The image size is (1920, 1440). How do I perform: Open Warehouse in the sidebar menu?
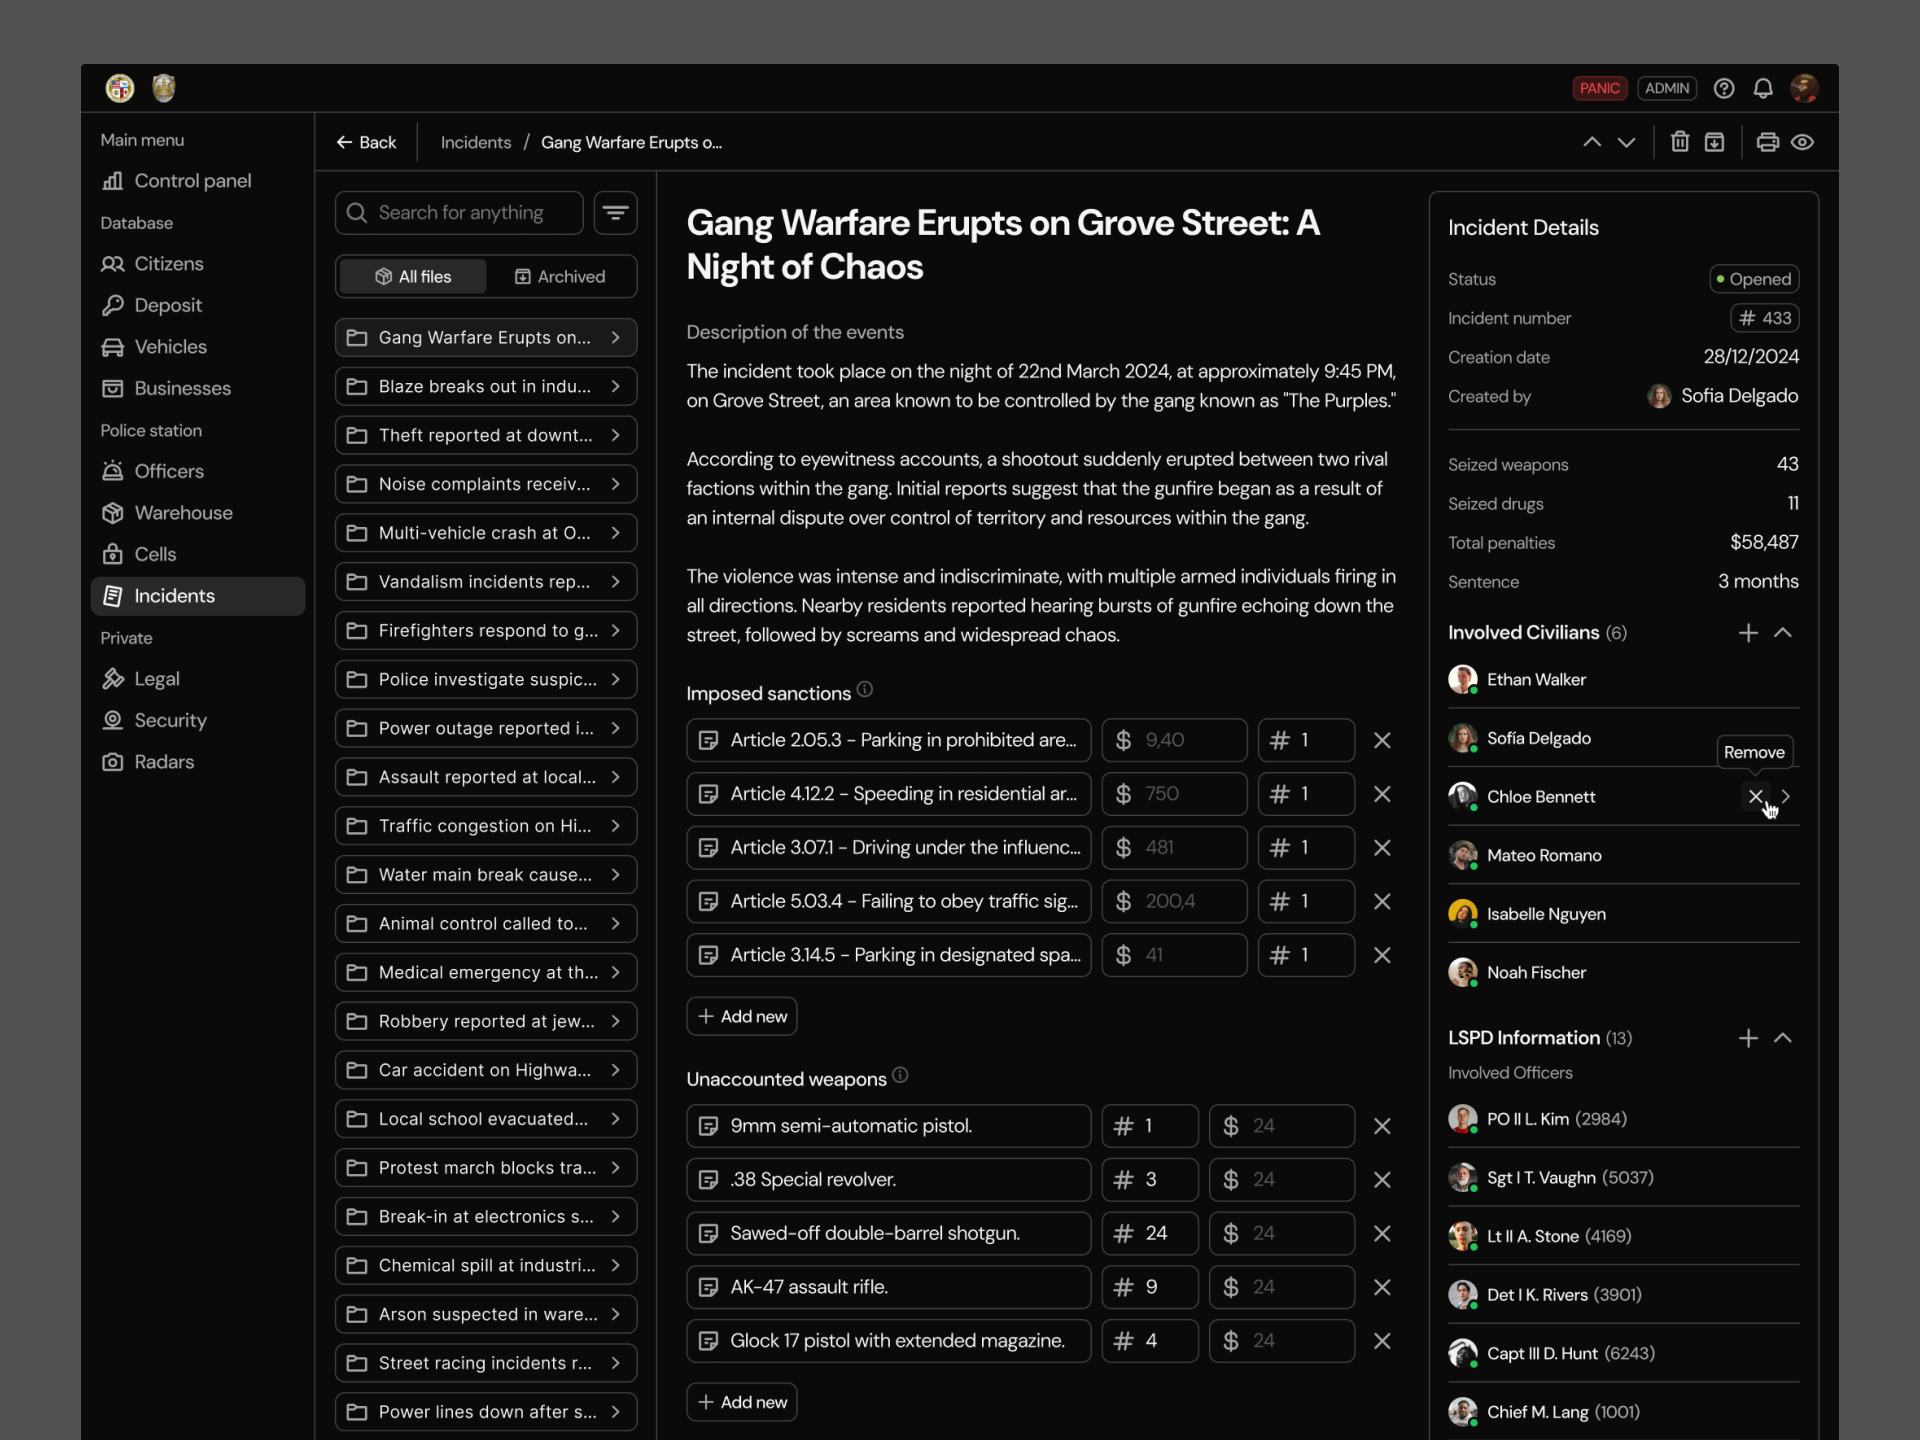(x=183, y=513)
